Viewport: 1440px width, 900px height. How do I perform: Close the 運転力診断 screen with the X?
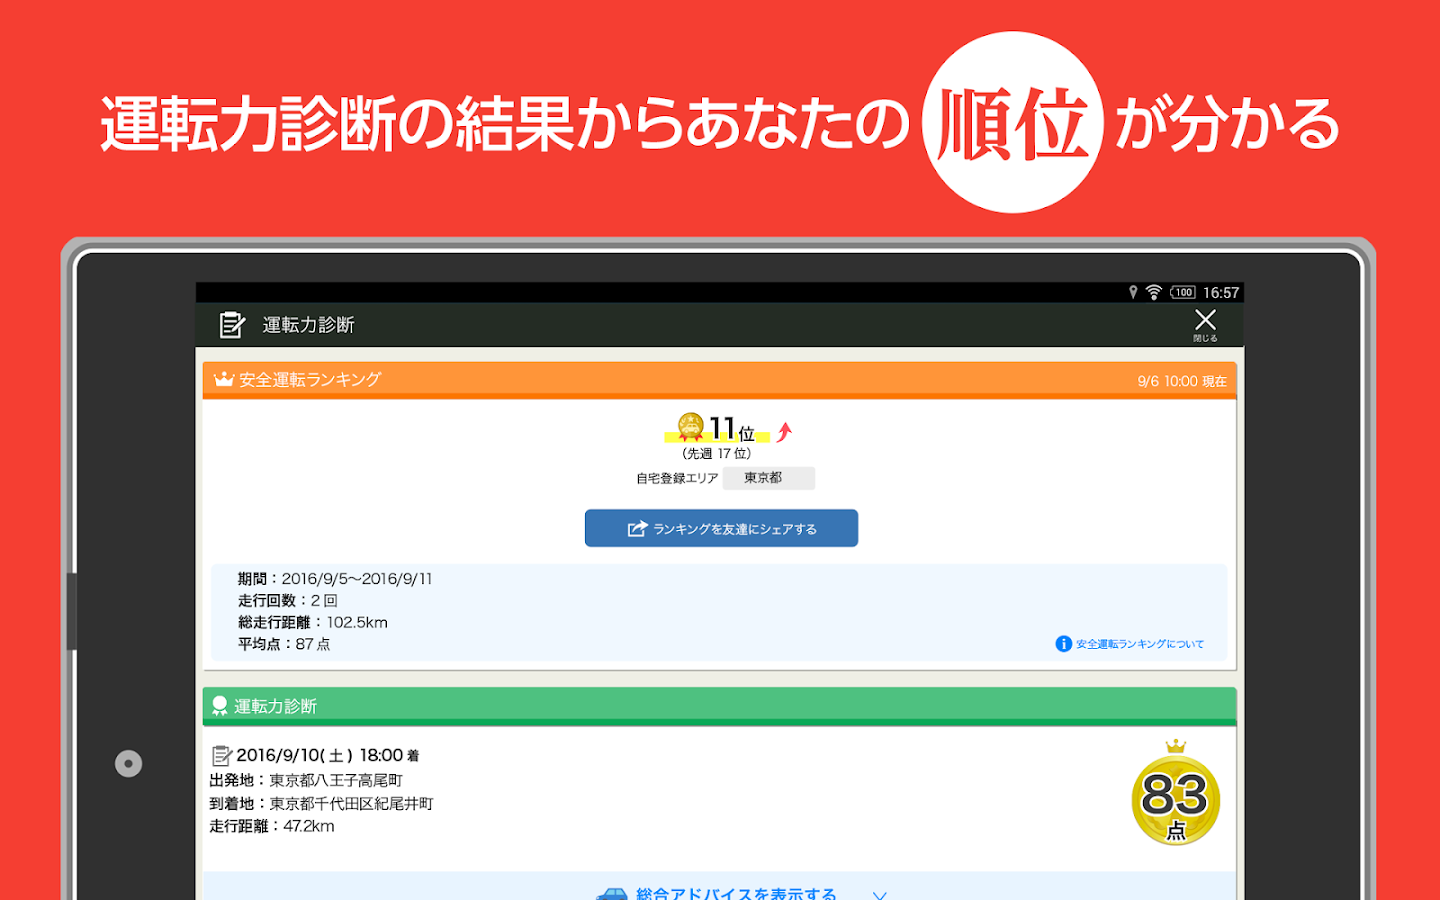(x=1205, y=324)
